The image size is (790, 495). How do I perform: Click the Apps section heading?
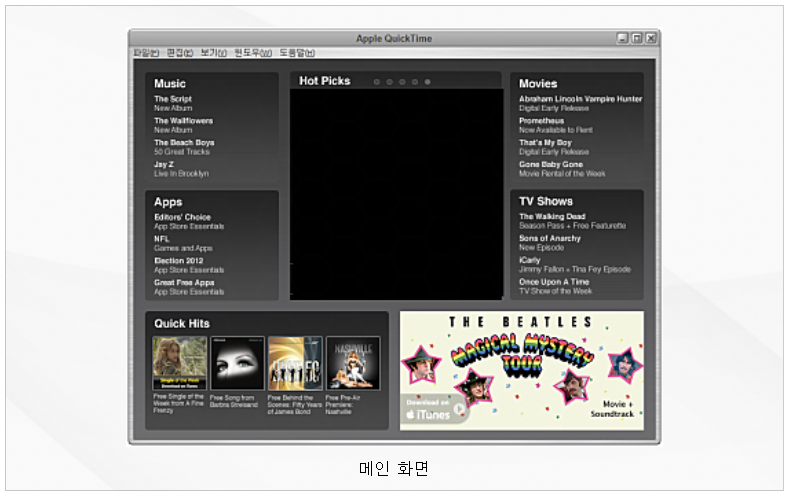pyautogui.click(x=168, y=202)
